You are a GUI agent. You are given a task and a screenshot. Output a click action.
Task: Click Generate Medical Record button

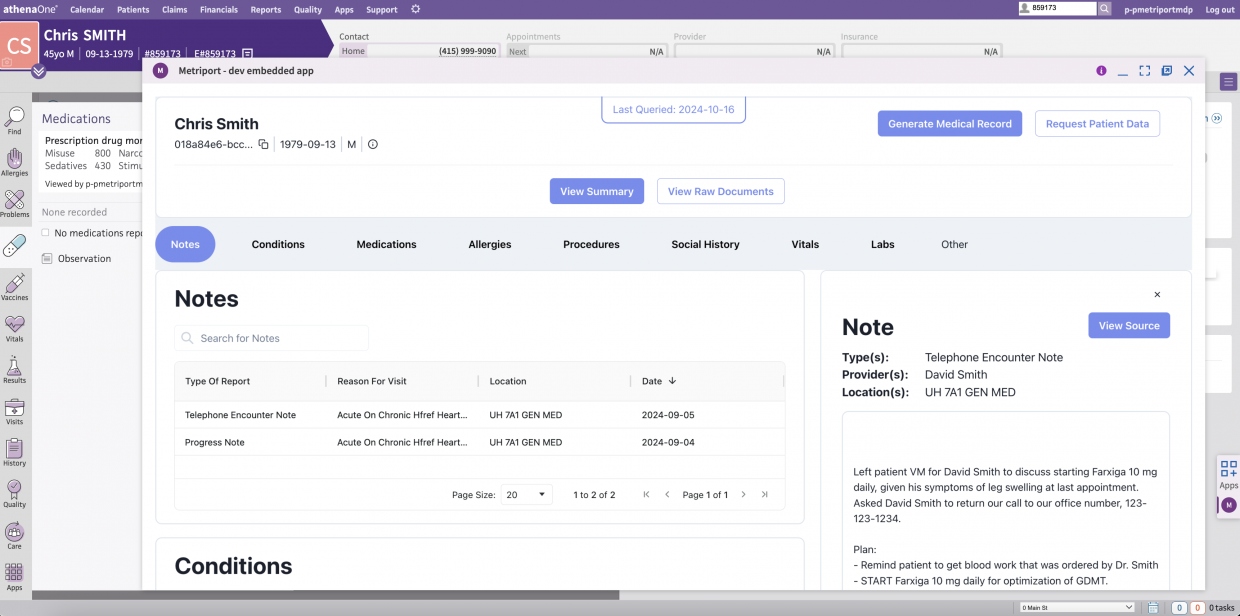coord(950,124)
